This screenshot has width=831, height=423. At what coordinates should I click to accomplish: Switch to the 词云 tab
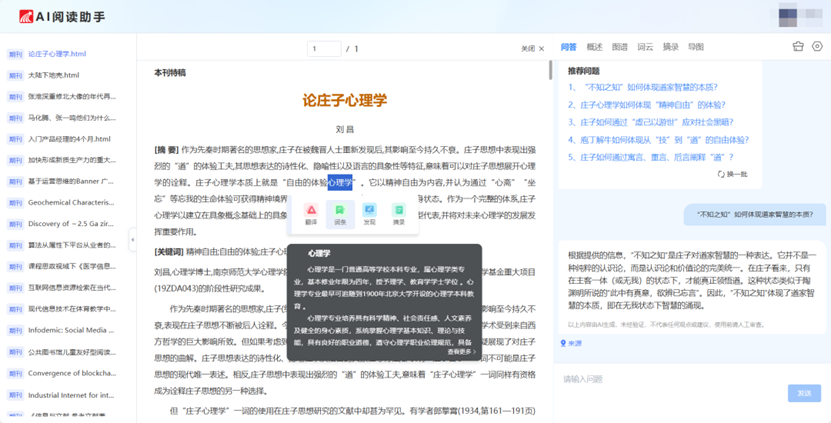point(645,47)
